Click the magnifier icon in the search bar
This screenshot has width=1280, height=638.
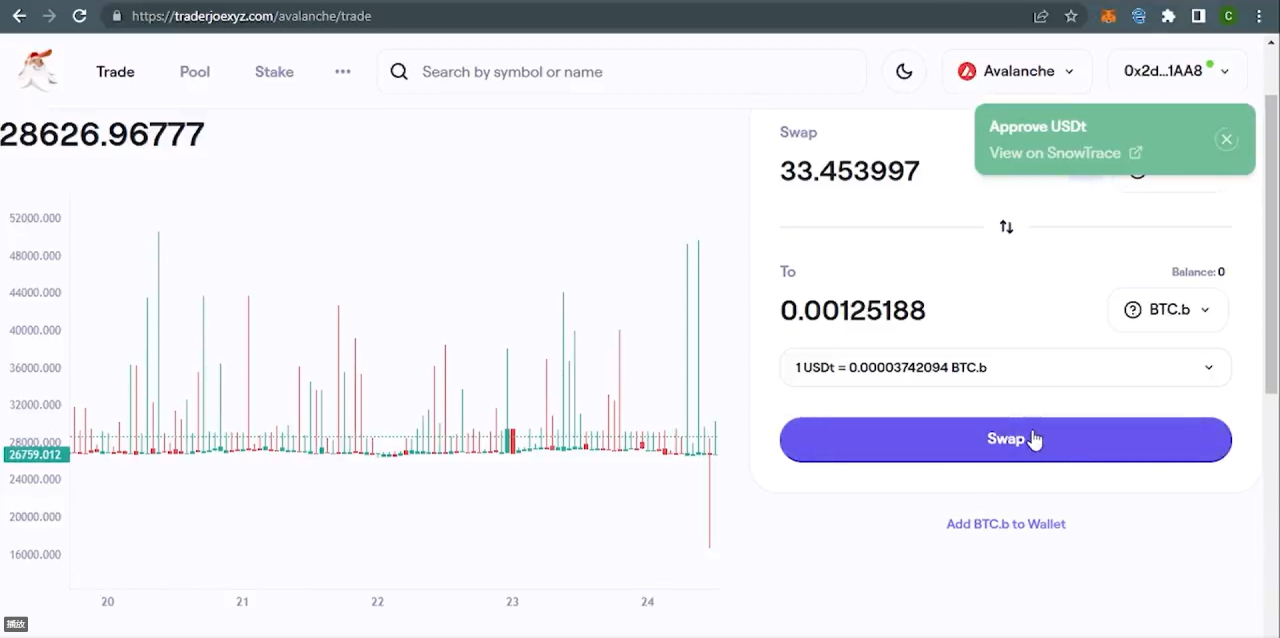(x=399, y=72)
